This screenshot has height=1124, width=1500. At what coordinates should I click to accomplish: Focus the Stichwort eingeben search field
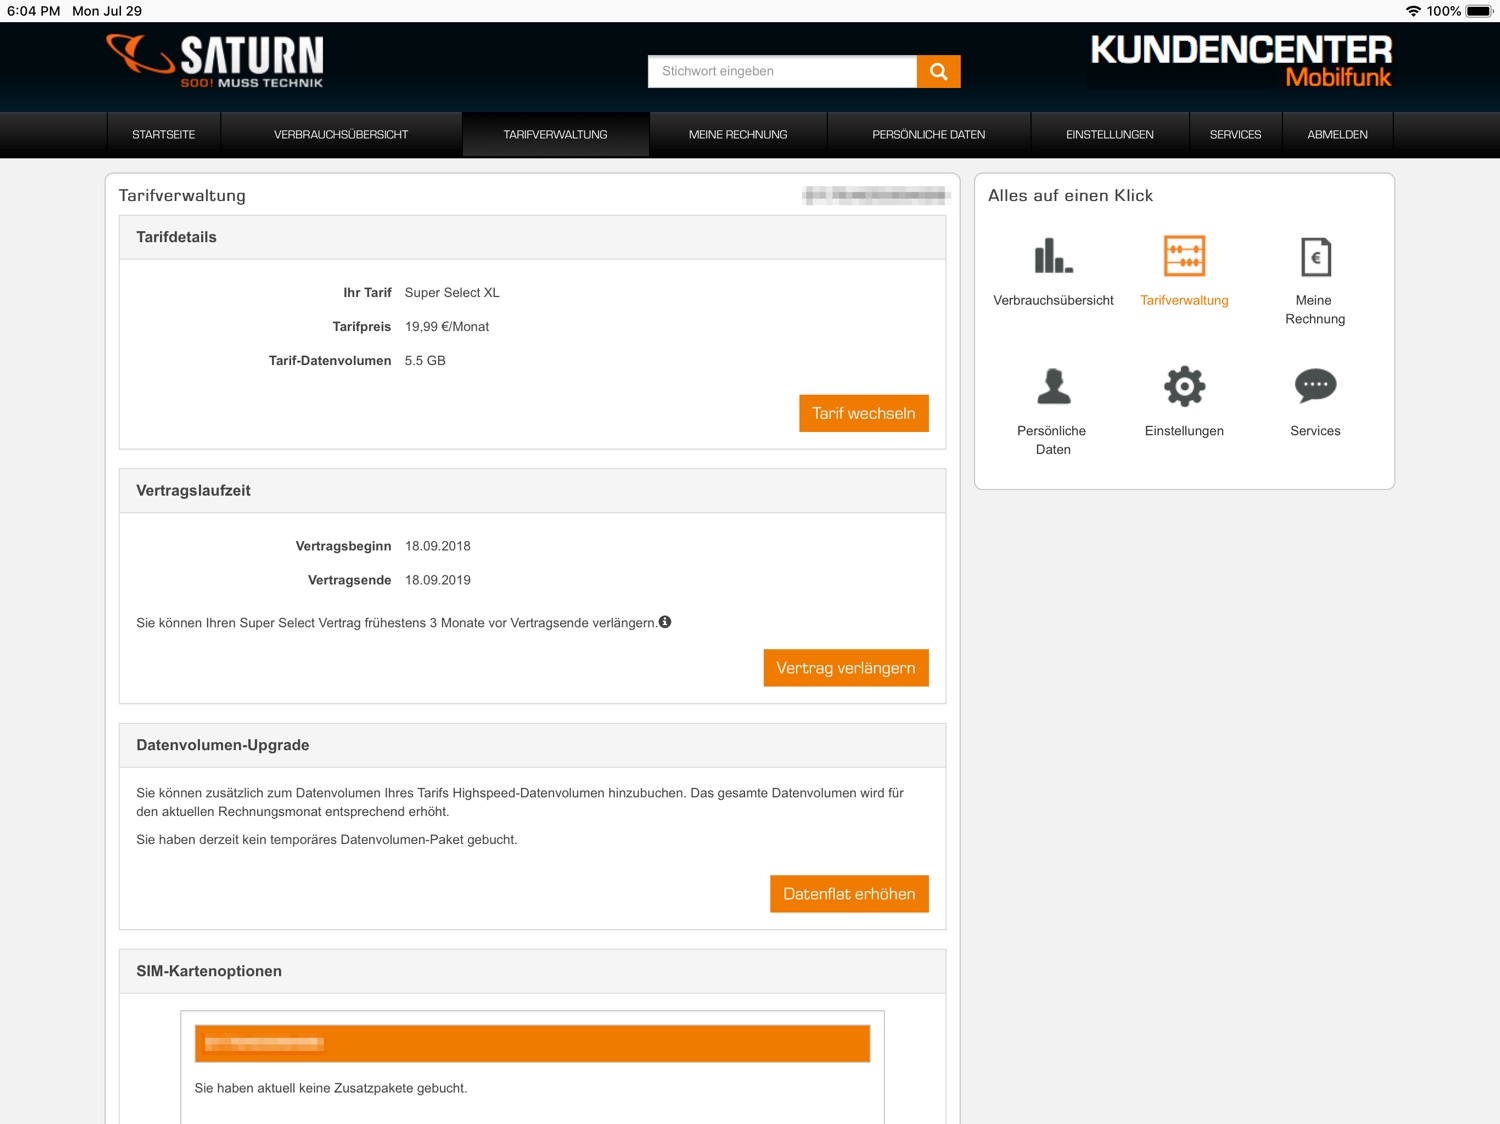(x=782, y=71)
